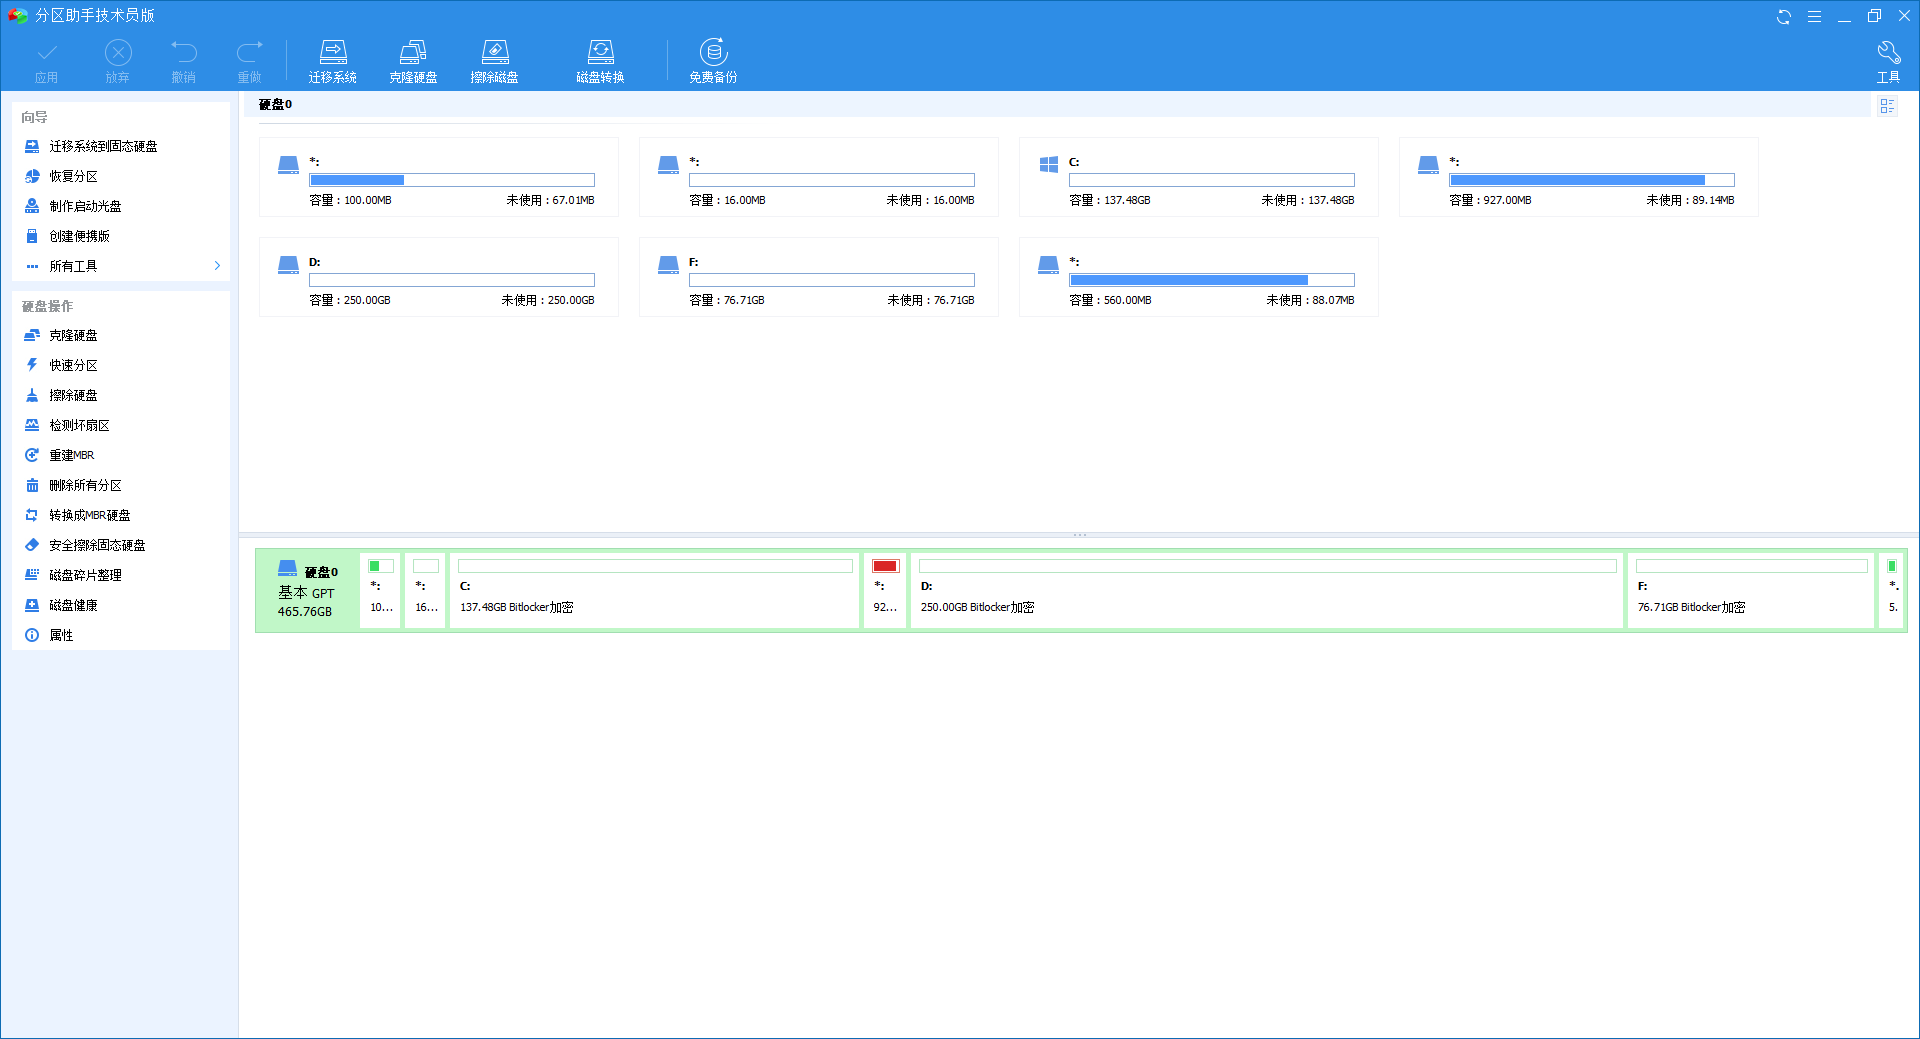The width and height of the screenshot is (1920, 1039).
Task: Select the C: partition card
Action: [x=1198, y=177]
